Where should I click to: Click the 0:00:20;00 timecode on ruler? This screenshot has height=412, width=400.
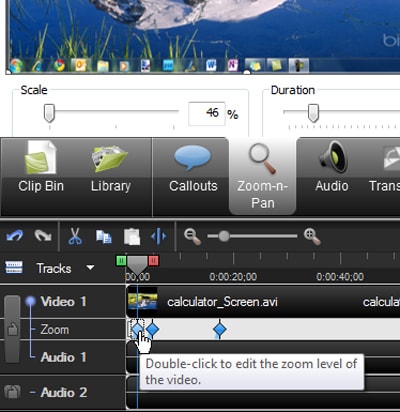click(x=233, y=277)
